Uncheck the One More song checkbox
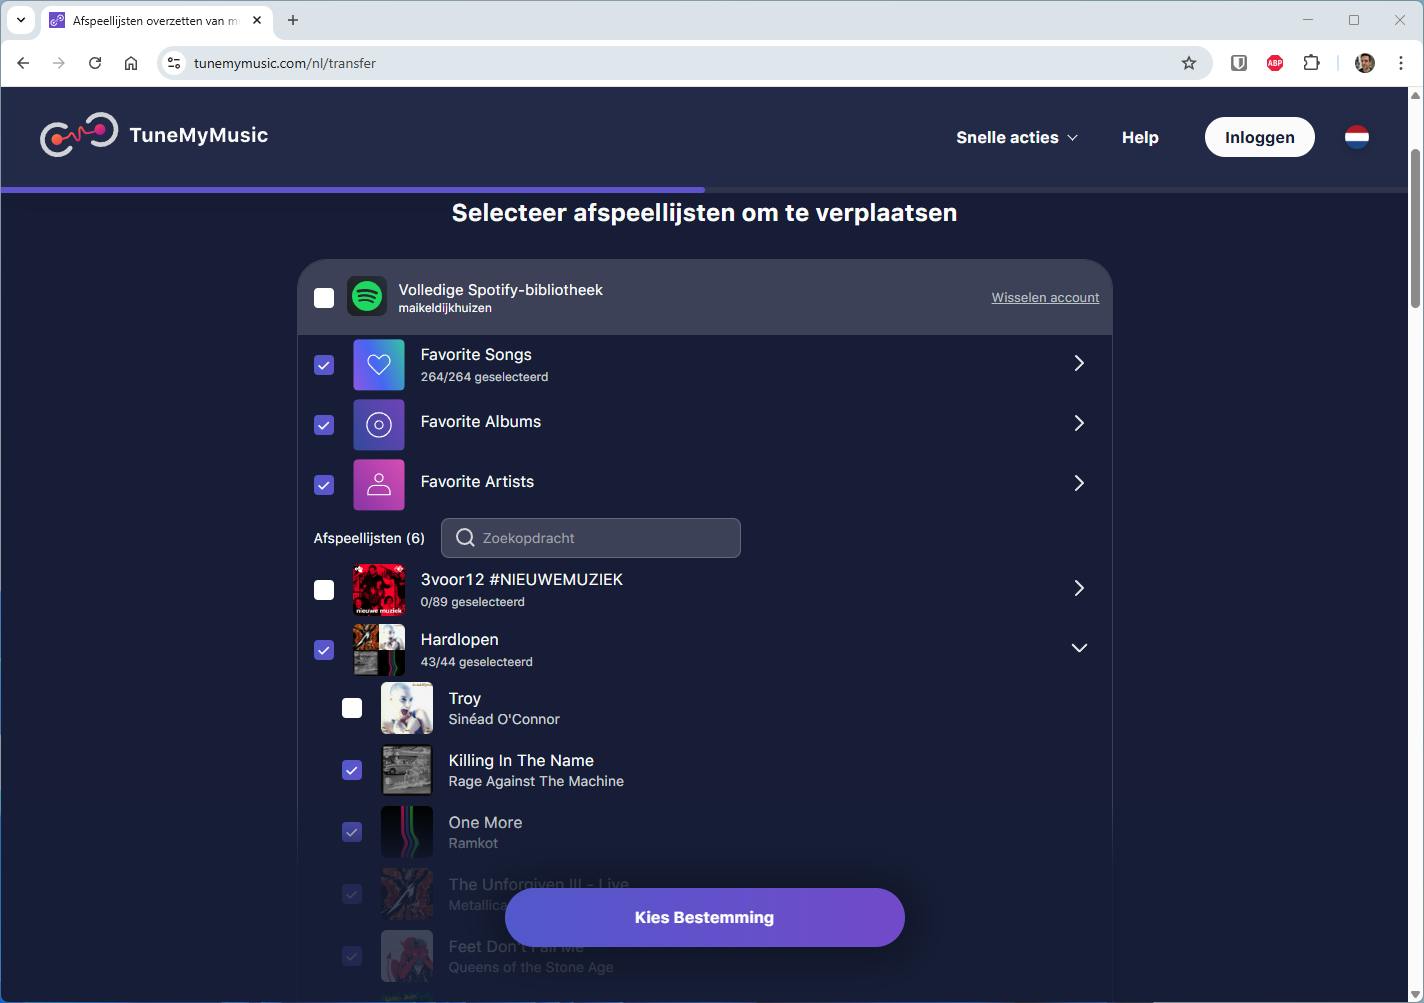The image size is (1424, 1003). tap(352, 832)
